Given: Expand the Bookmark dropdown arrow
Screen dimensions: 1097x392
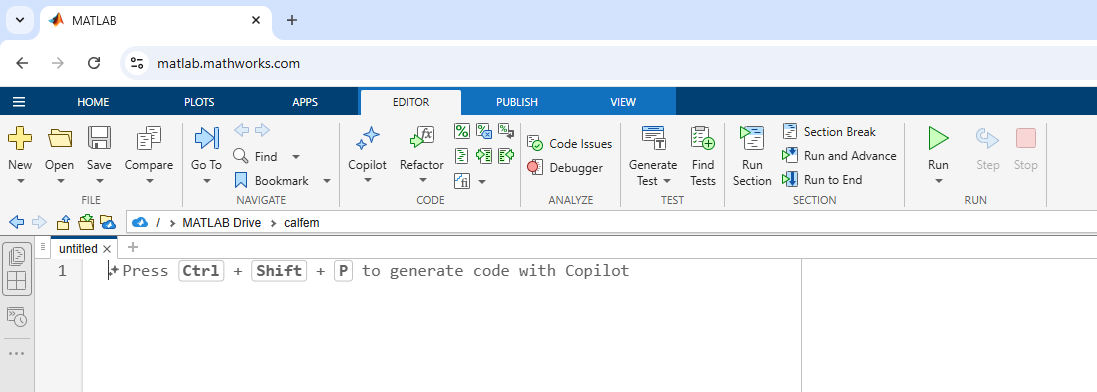Looking at the screenshot, I should click(x=327, y=181).
